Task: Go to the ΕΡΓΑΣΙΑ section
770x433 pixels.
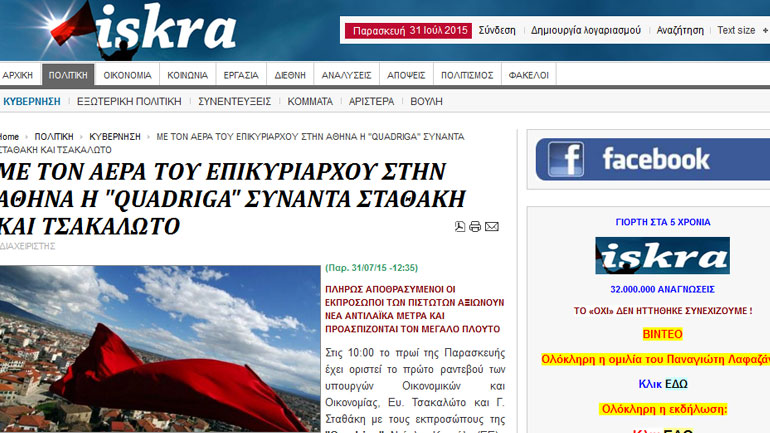Action: [241, 75]
